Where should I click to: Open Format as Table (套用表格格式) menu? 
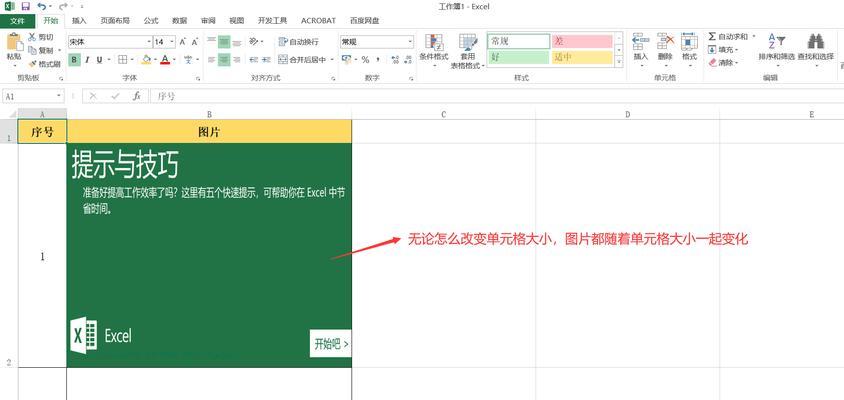click(x=468, y=51)
